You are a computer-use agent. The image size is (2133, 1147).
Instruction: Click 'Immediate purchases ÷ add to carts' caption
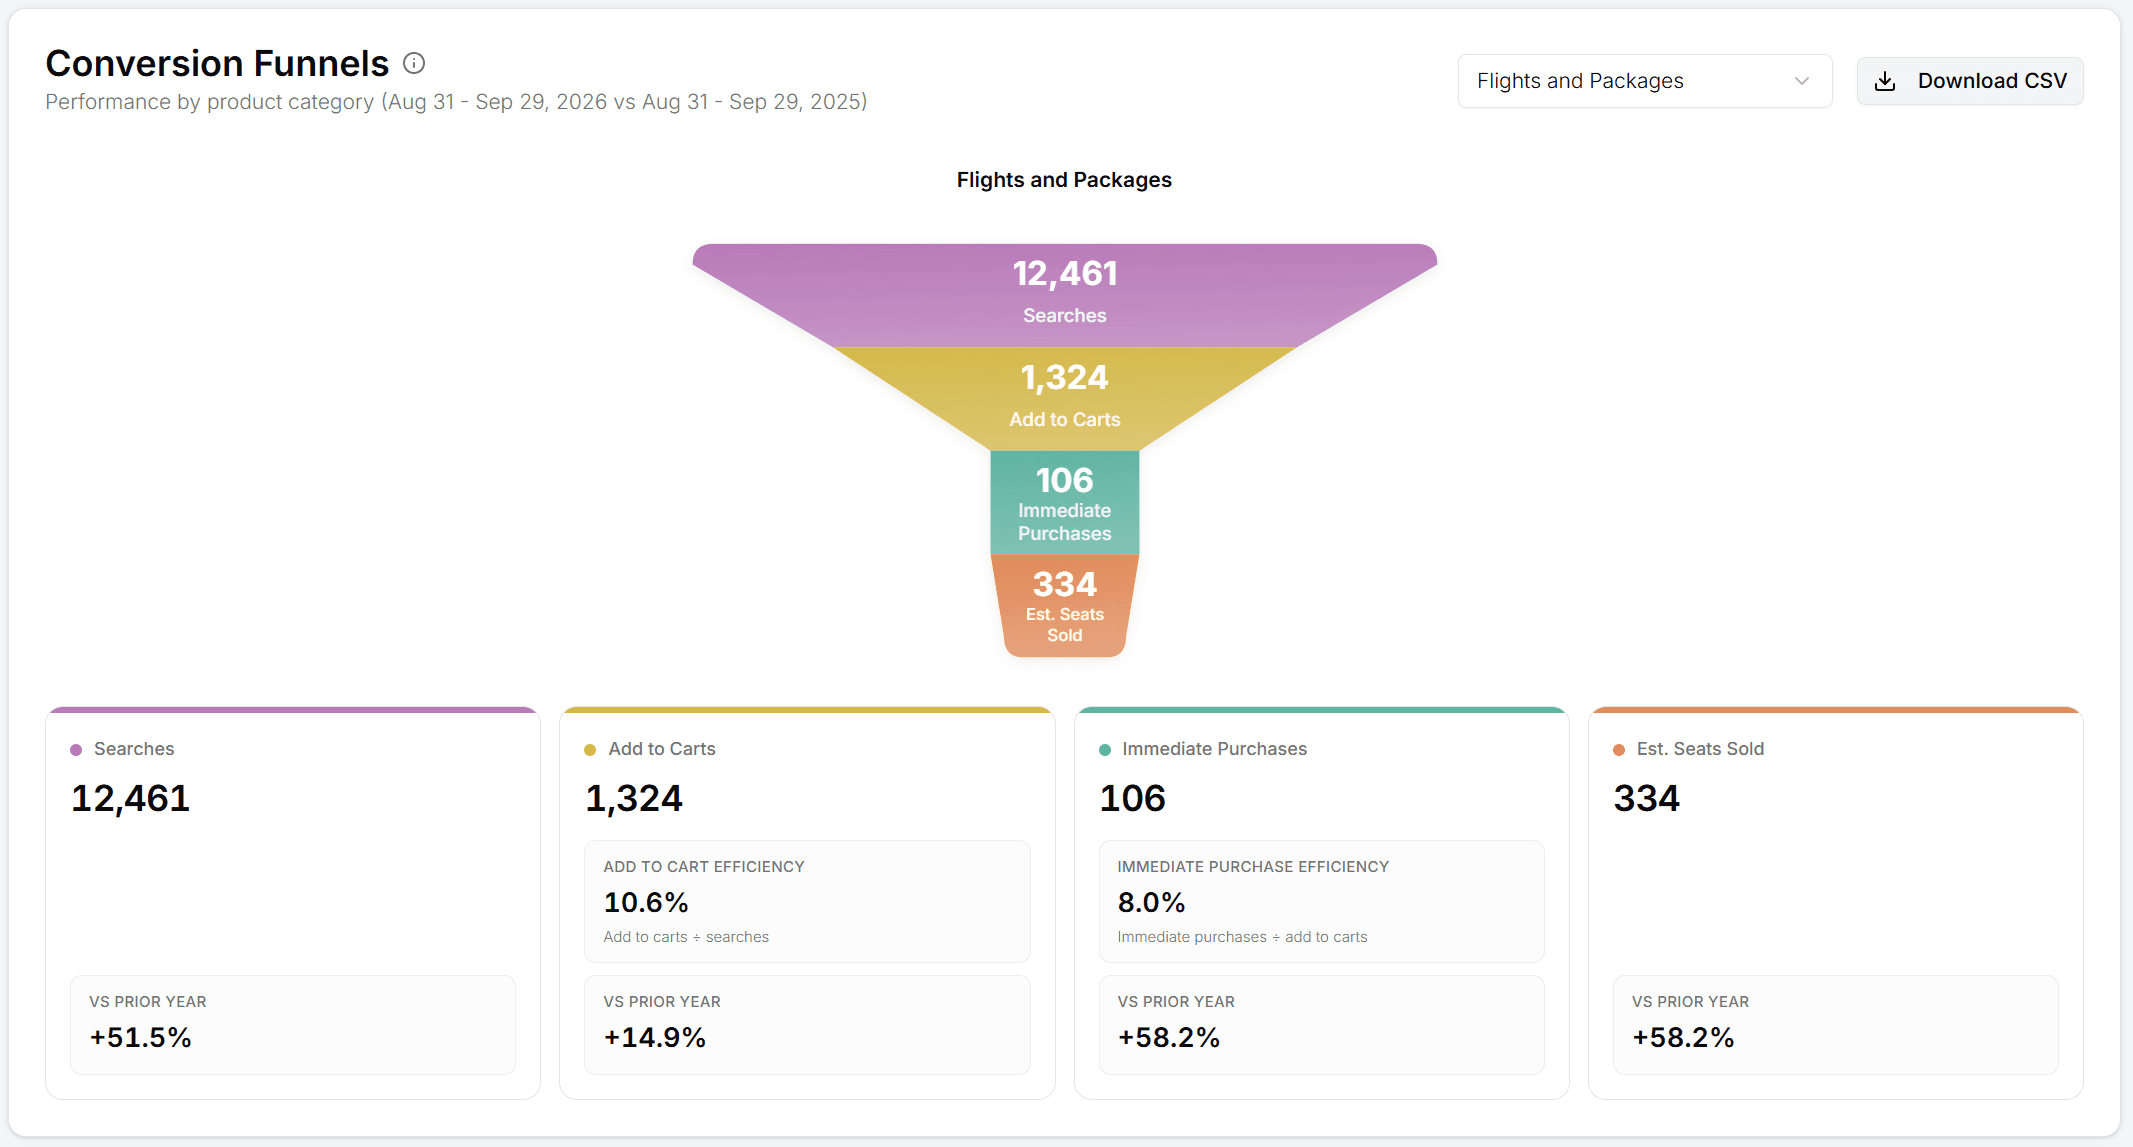(1242, 937)
